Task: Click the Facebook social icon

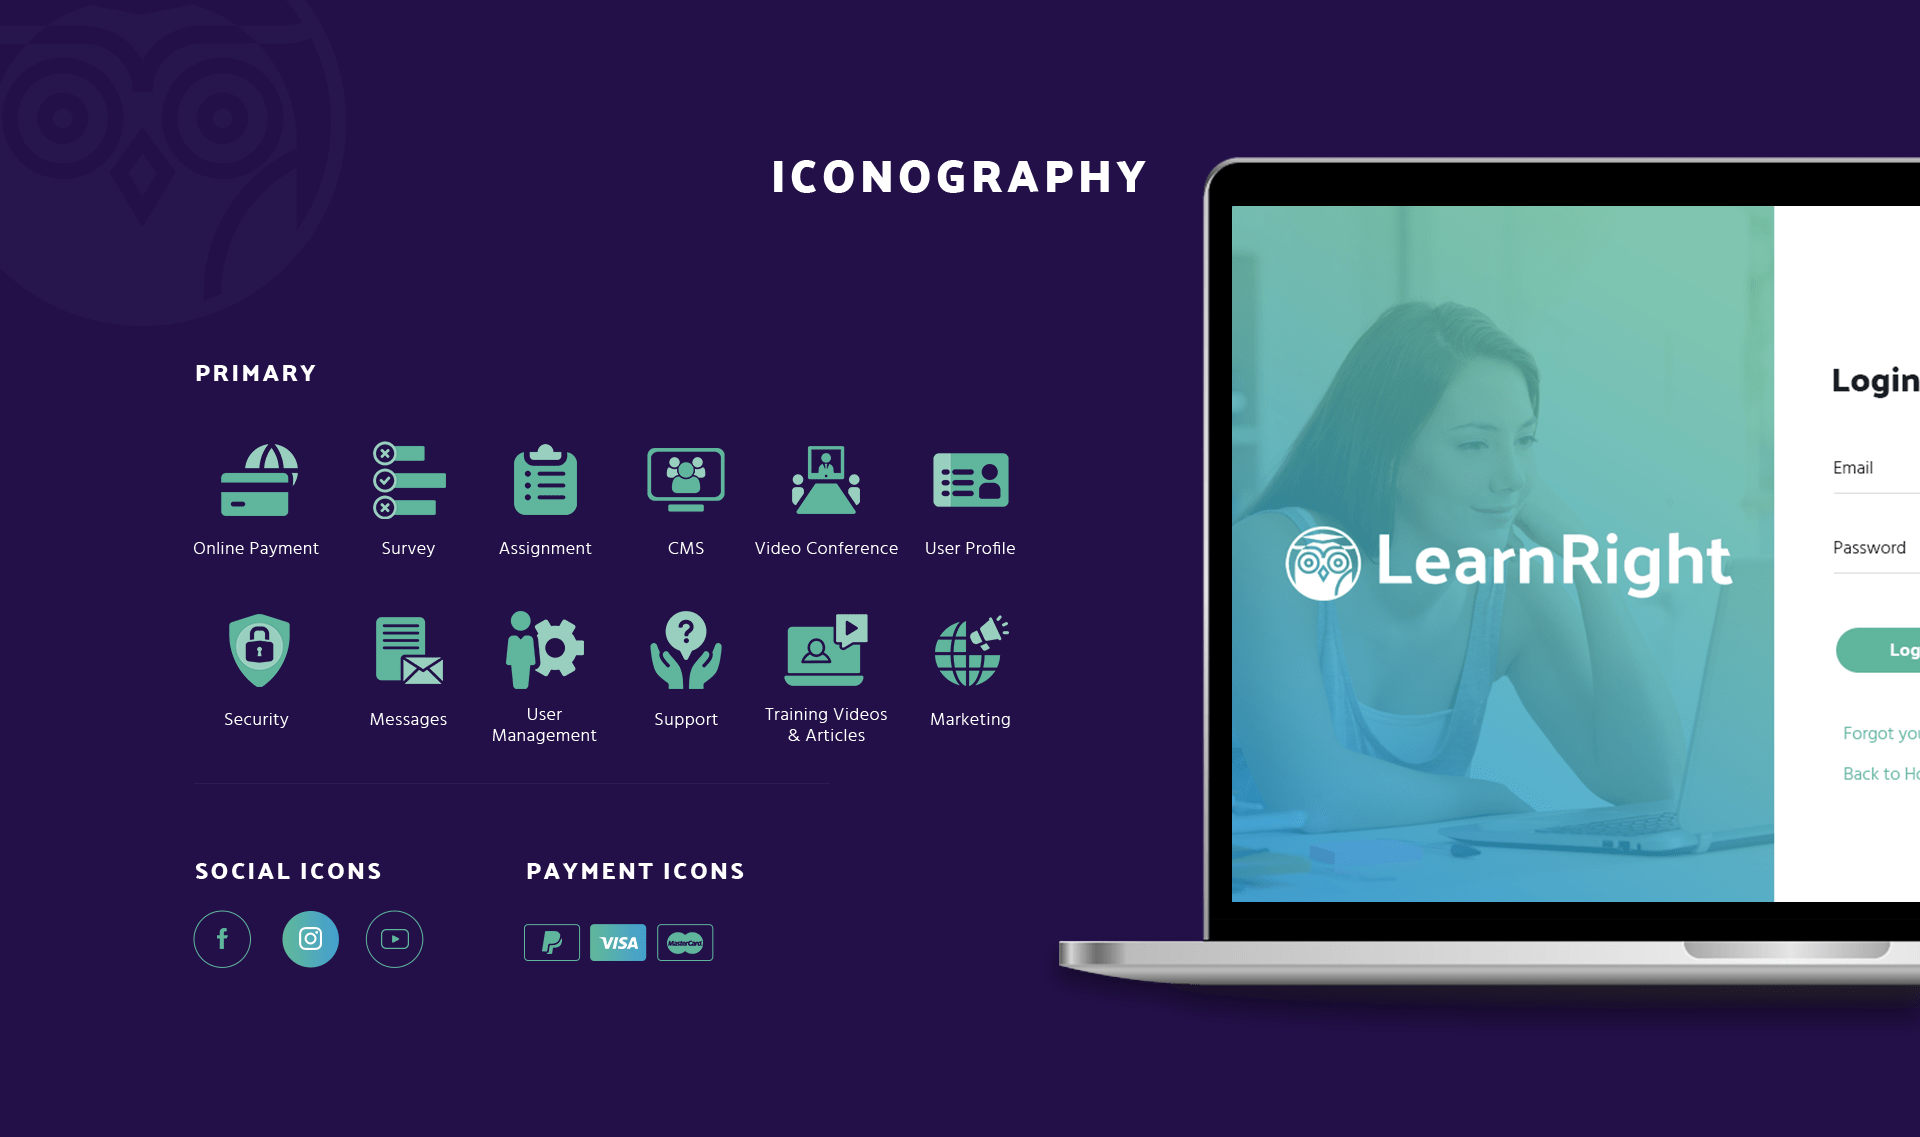Action: tap(221, 938)
